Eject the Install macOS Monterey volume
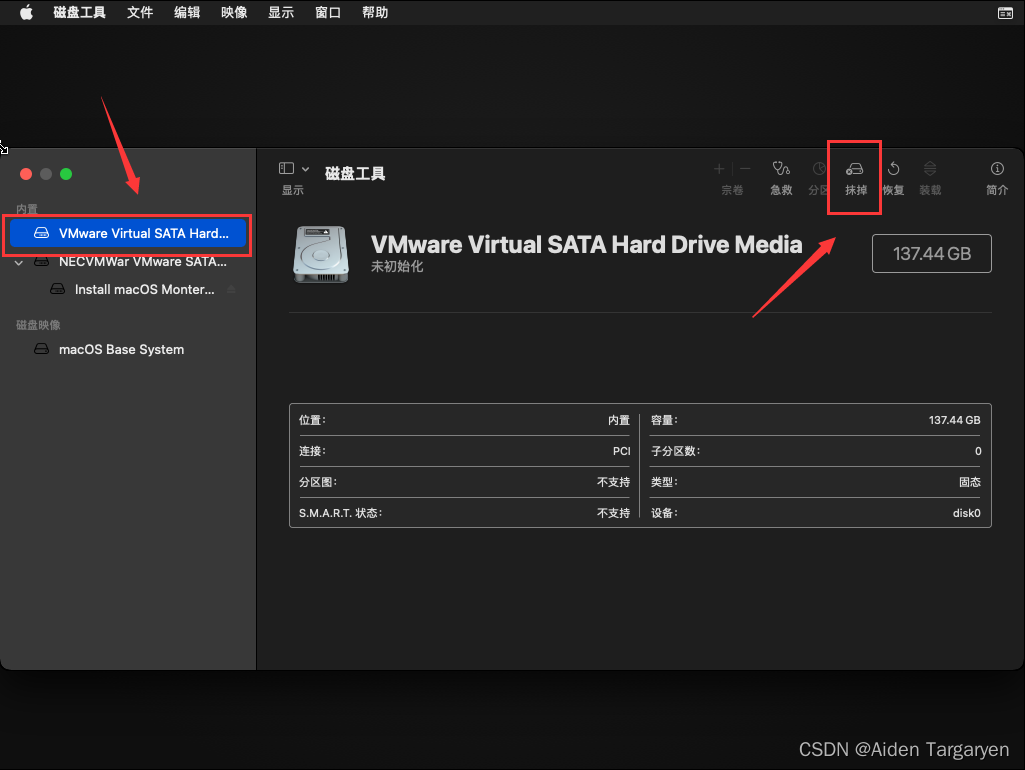 click(x=231, y=290)
